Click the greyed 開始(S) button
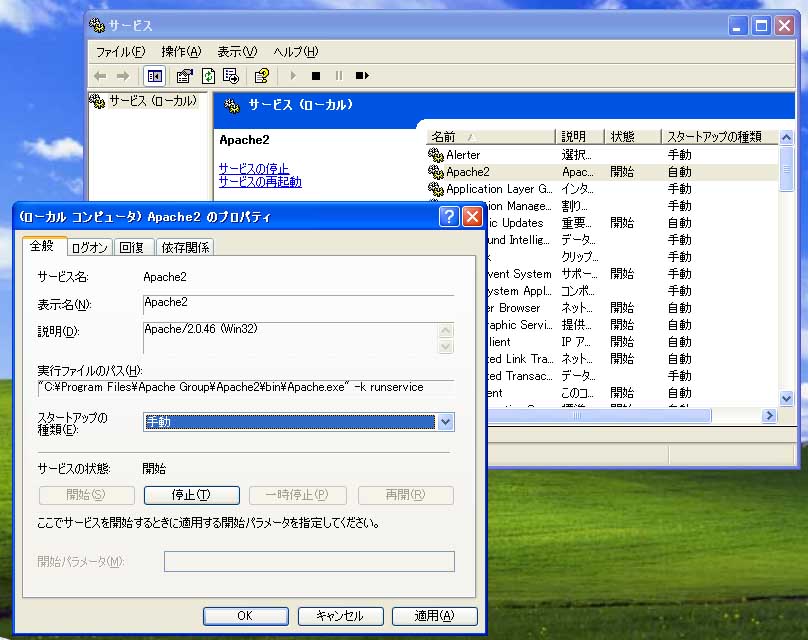This screenshot has width=808, height=640. point(86,495)
